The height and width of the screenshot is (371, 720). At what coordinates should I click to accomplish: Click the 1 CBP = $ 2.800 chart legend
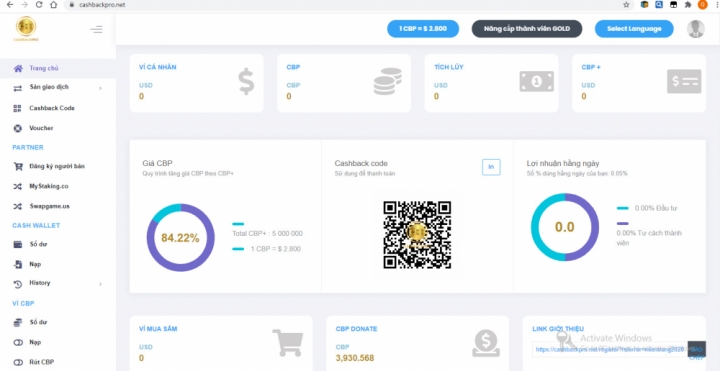[x=276, y=249]
